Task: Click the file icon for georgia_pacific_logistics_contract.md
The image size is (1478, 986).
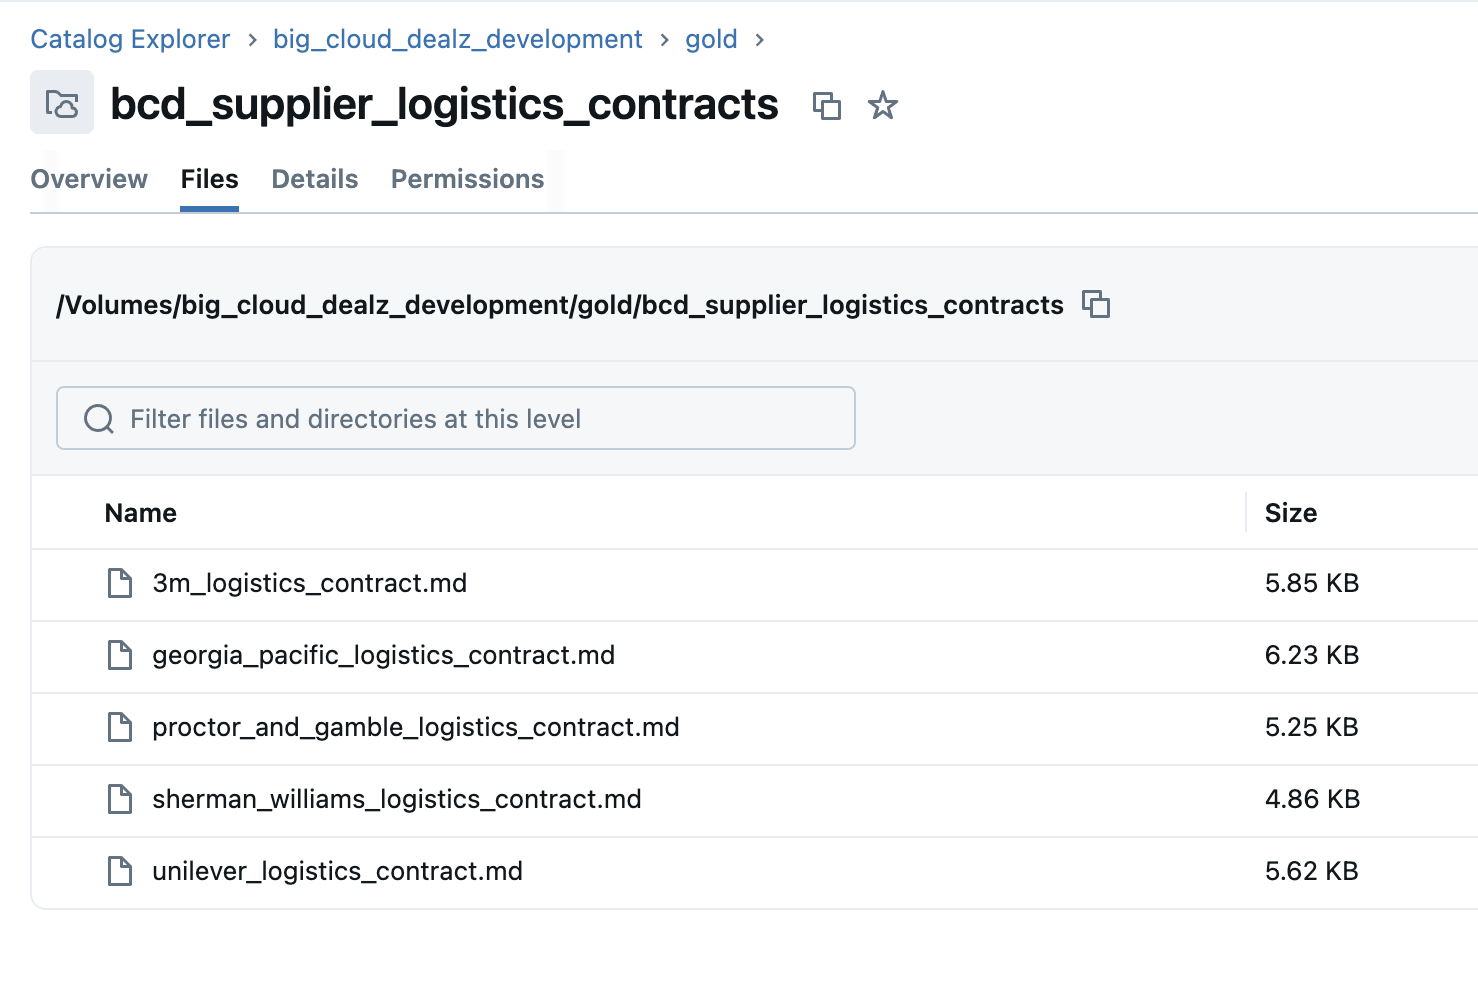Action: click(120, 655)
